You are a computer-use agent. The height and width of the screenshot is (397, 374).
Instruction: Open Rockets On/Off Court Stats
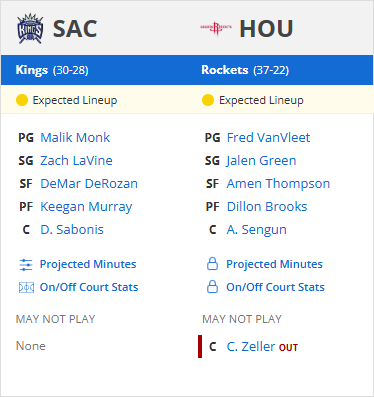[275, 287]
